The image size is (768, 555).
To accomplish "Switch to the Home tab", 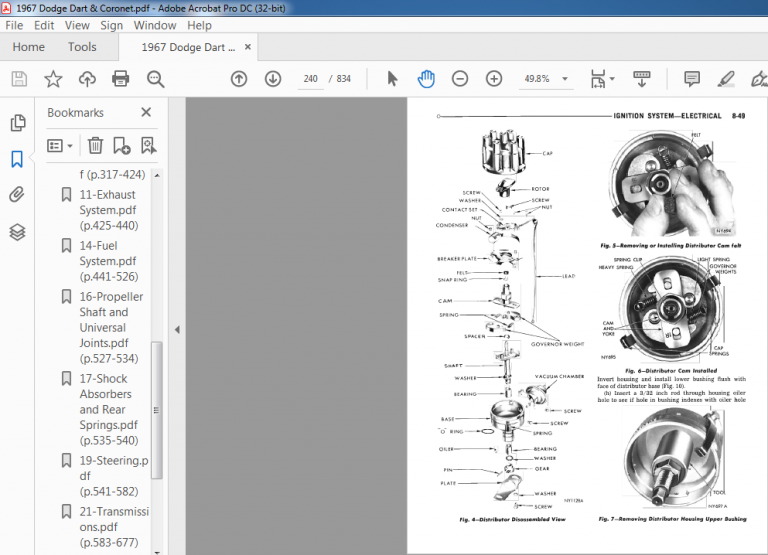I will click(x=28, y=47).
